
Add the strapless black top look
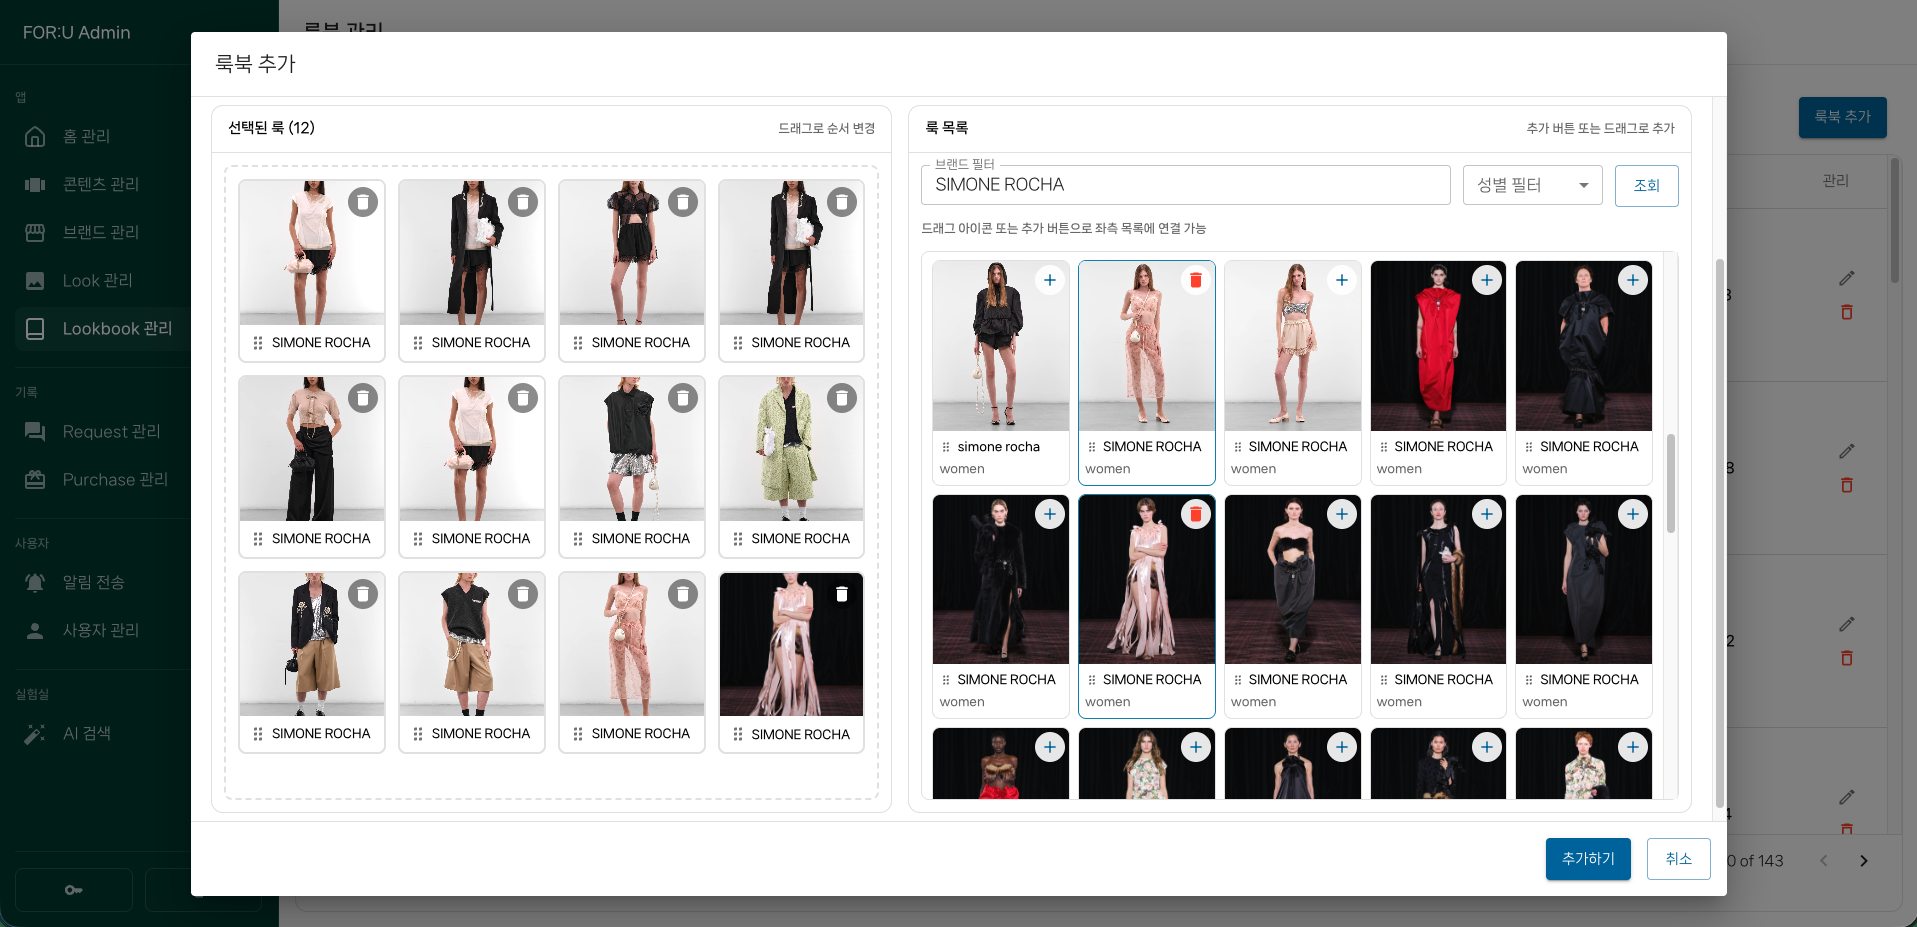coord(1341,514)
